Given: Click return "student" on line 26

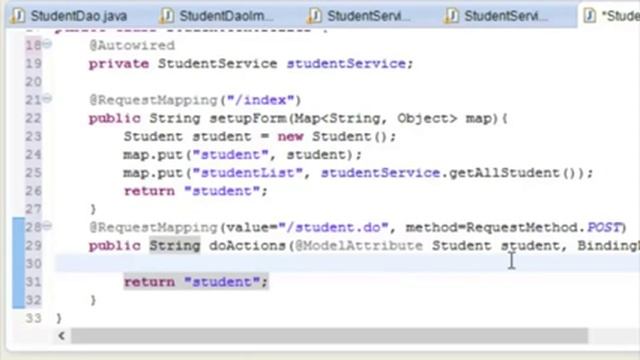Looking at the screenshot, I should point(196,191).
